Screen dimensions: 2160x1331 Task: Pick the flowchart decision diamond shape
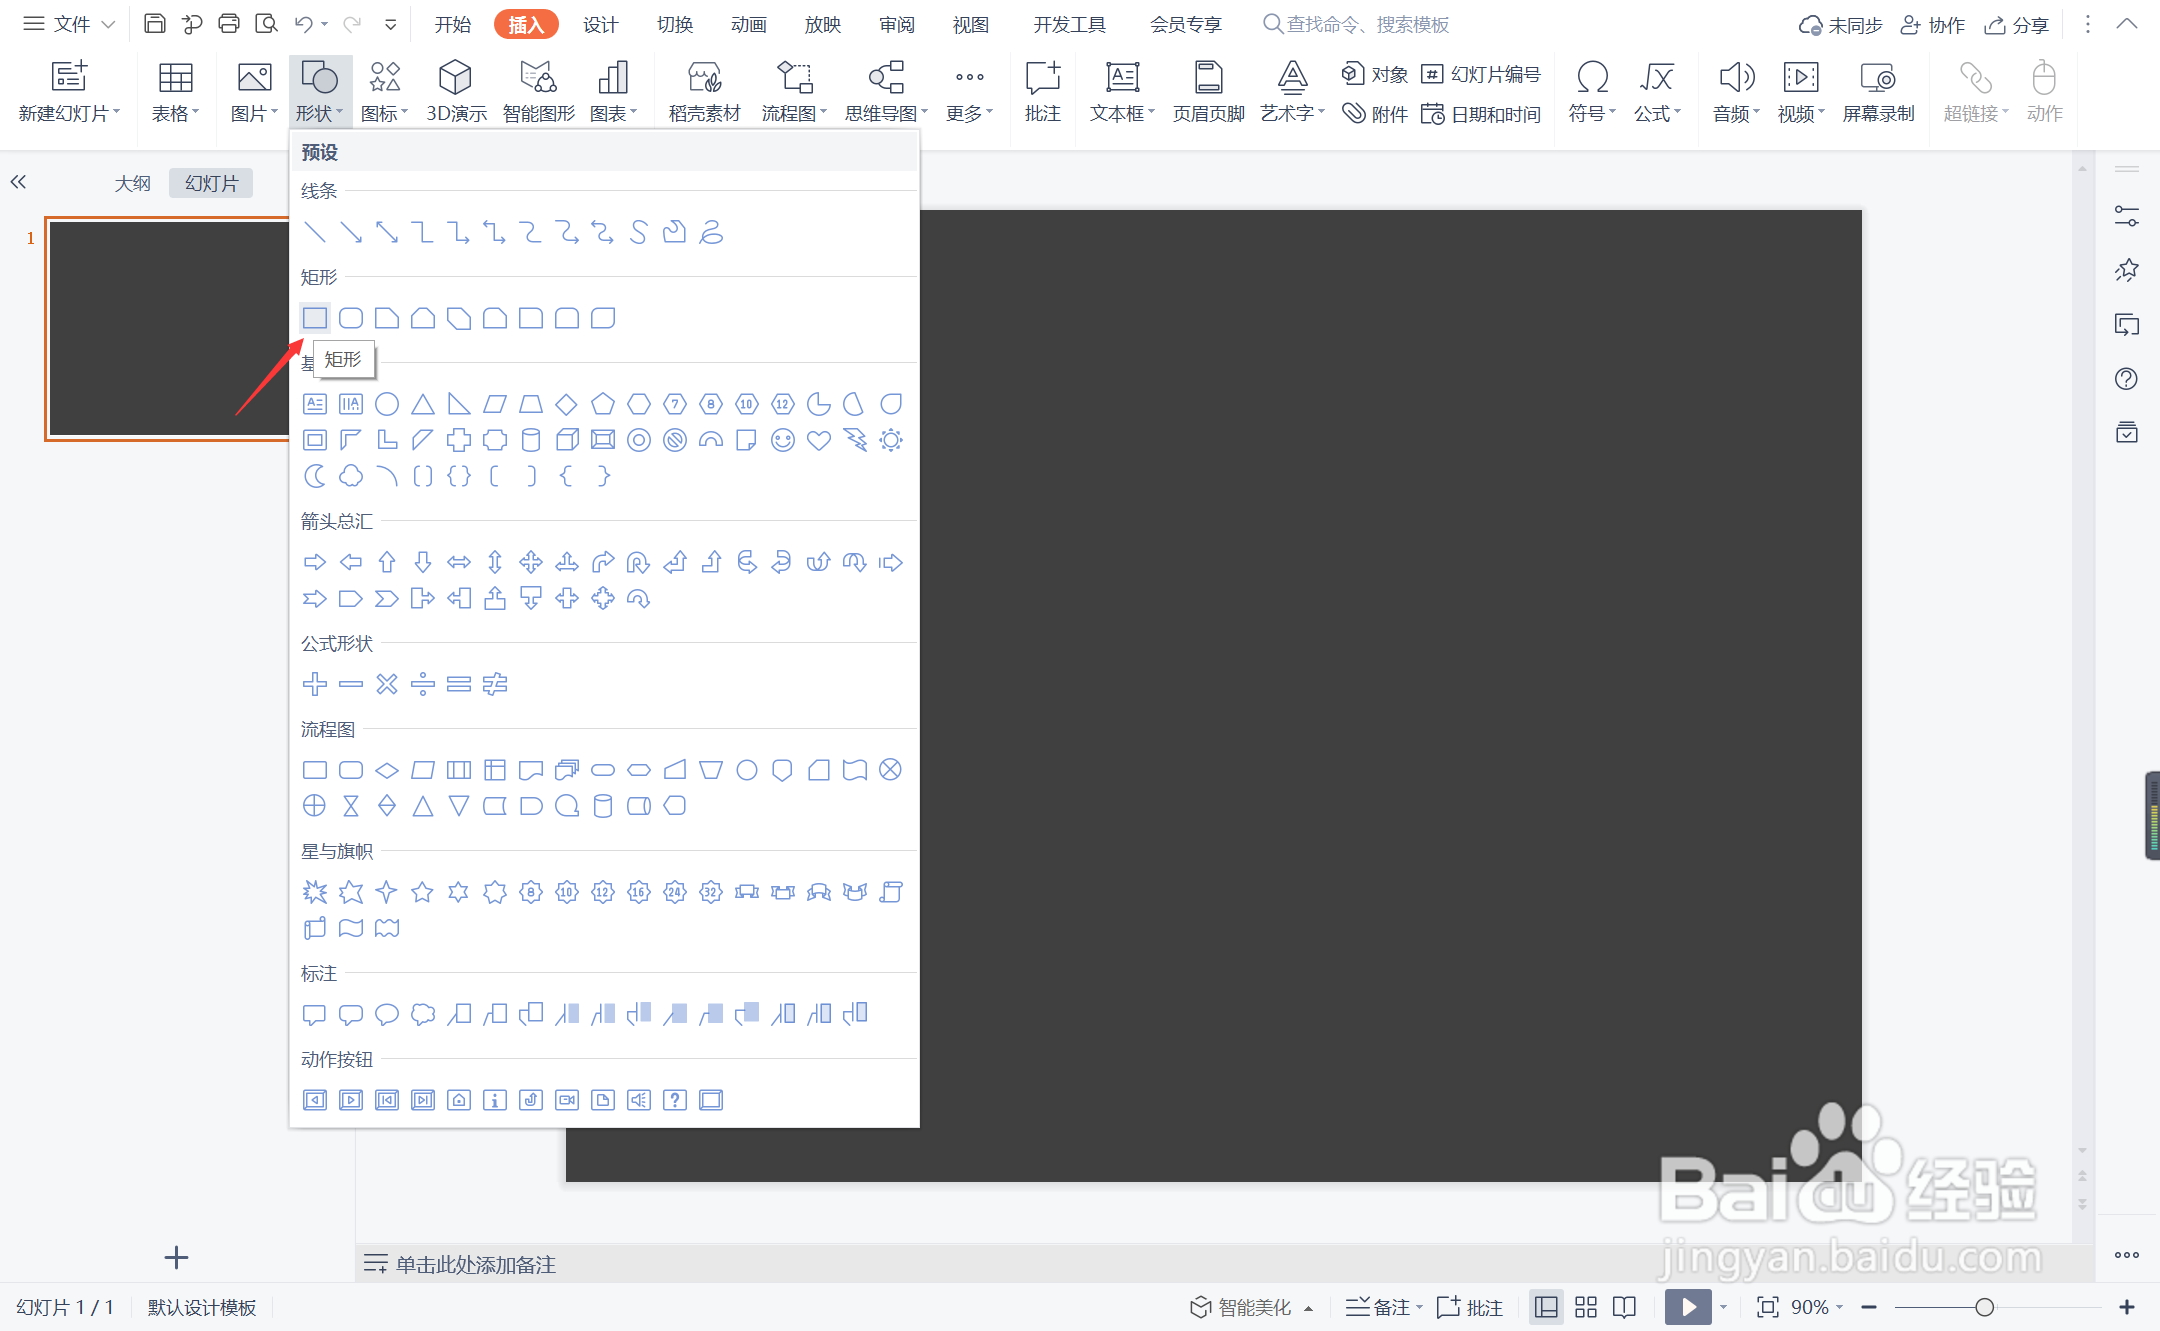(x=387, y=770)
